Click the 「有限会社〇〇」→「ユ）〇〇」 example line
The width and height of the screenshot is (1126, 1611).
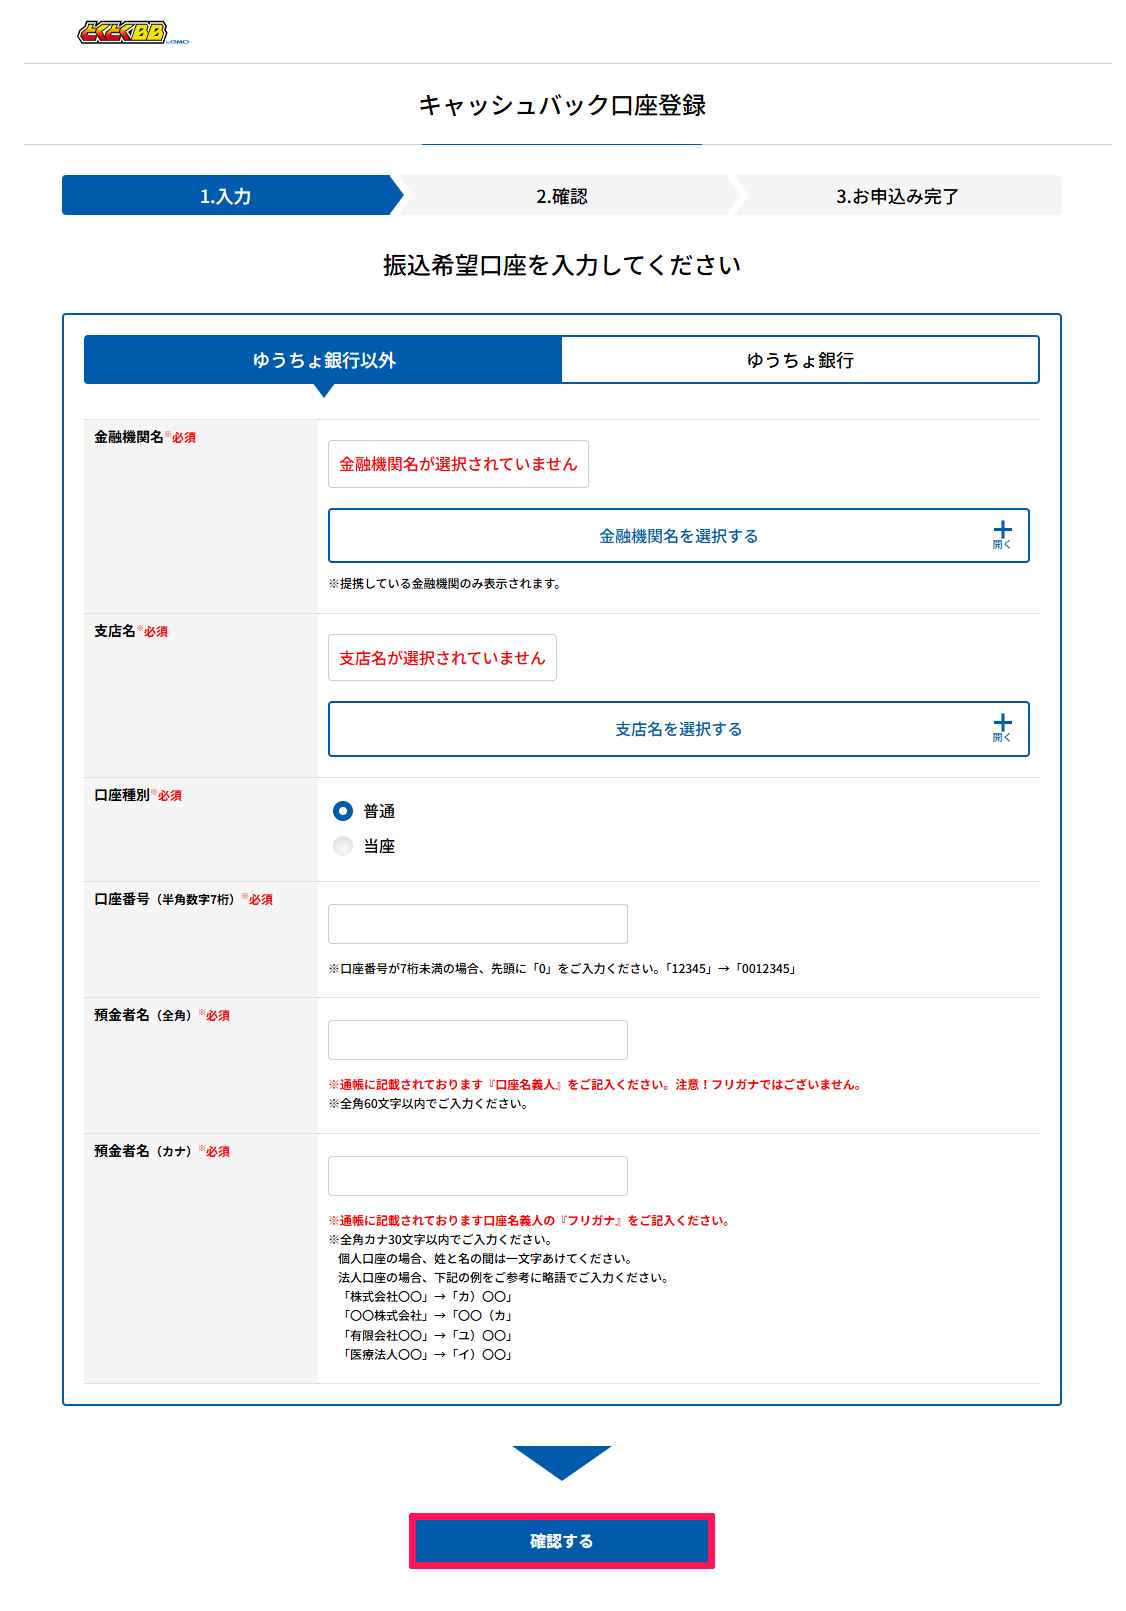[x=428, y=1336]
